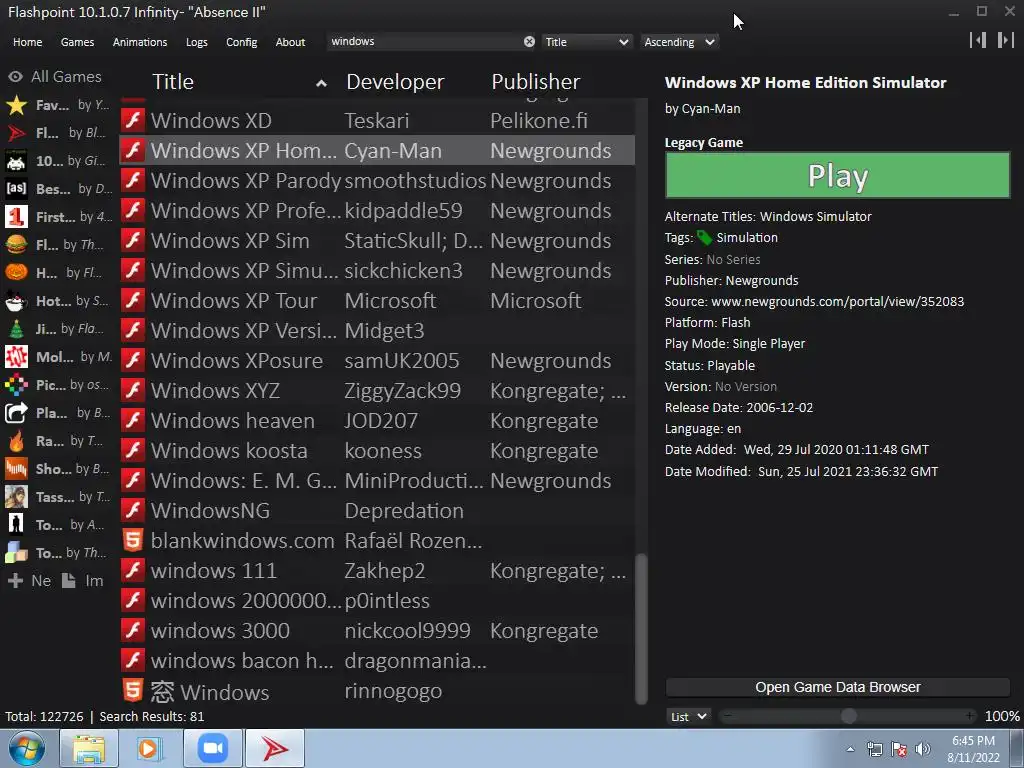
Task: Open the Games tab
Action: (x=77, y=42)
